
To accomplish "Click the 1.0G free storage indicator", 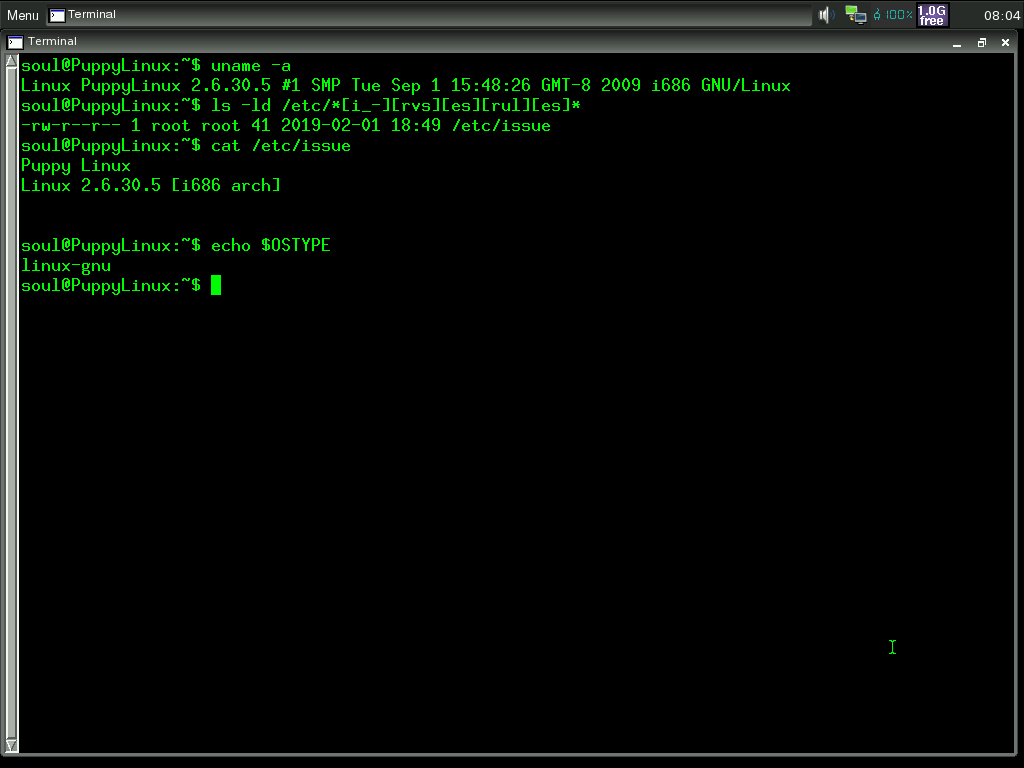I will pos(932,15).
